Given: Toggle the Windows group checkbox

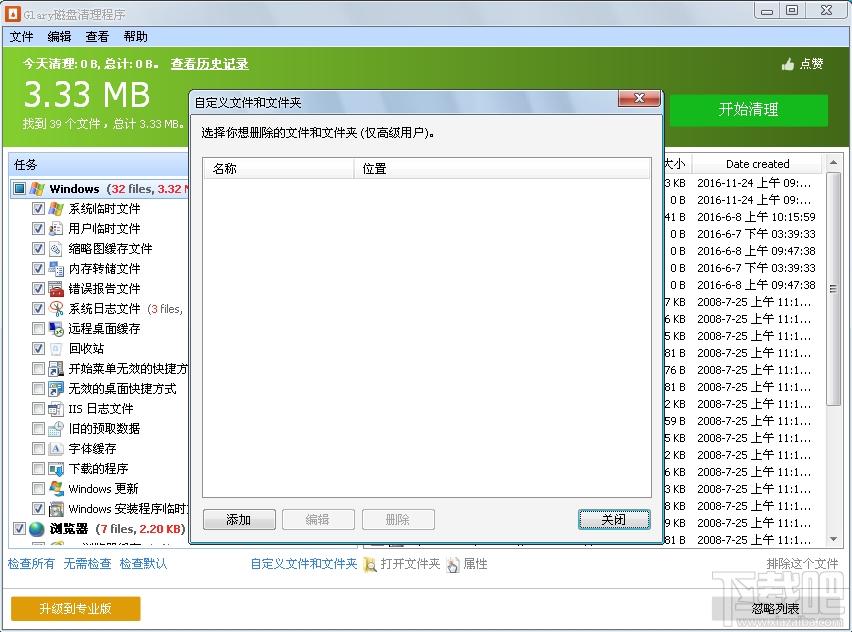Looking at the screenshot, I should point(20,189).
